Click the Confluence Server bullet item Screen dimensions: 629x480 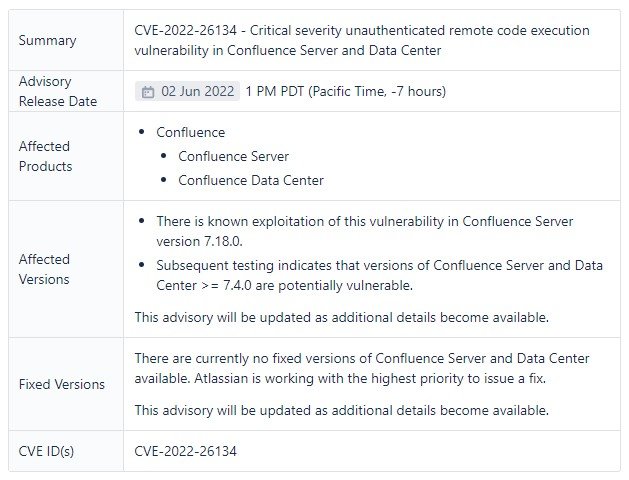pos(233,156)
